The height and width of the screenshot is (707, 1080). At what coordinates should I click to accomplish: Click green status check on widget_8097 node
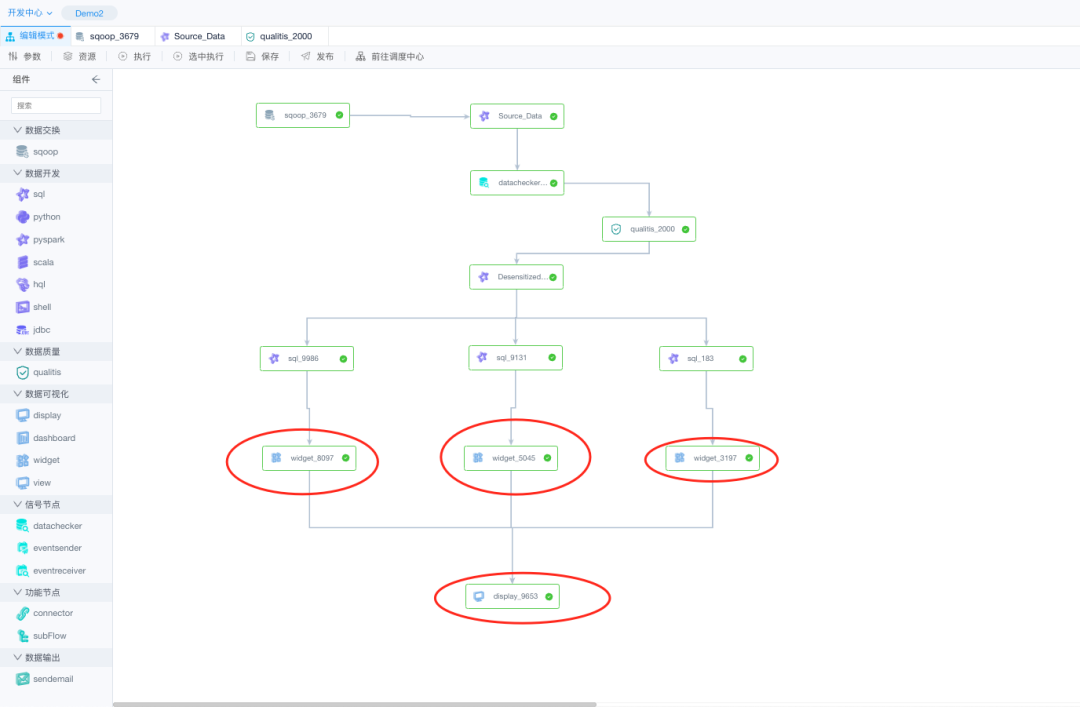(x=345, y=458)
